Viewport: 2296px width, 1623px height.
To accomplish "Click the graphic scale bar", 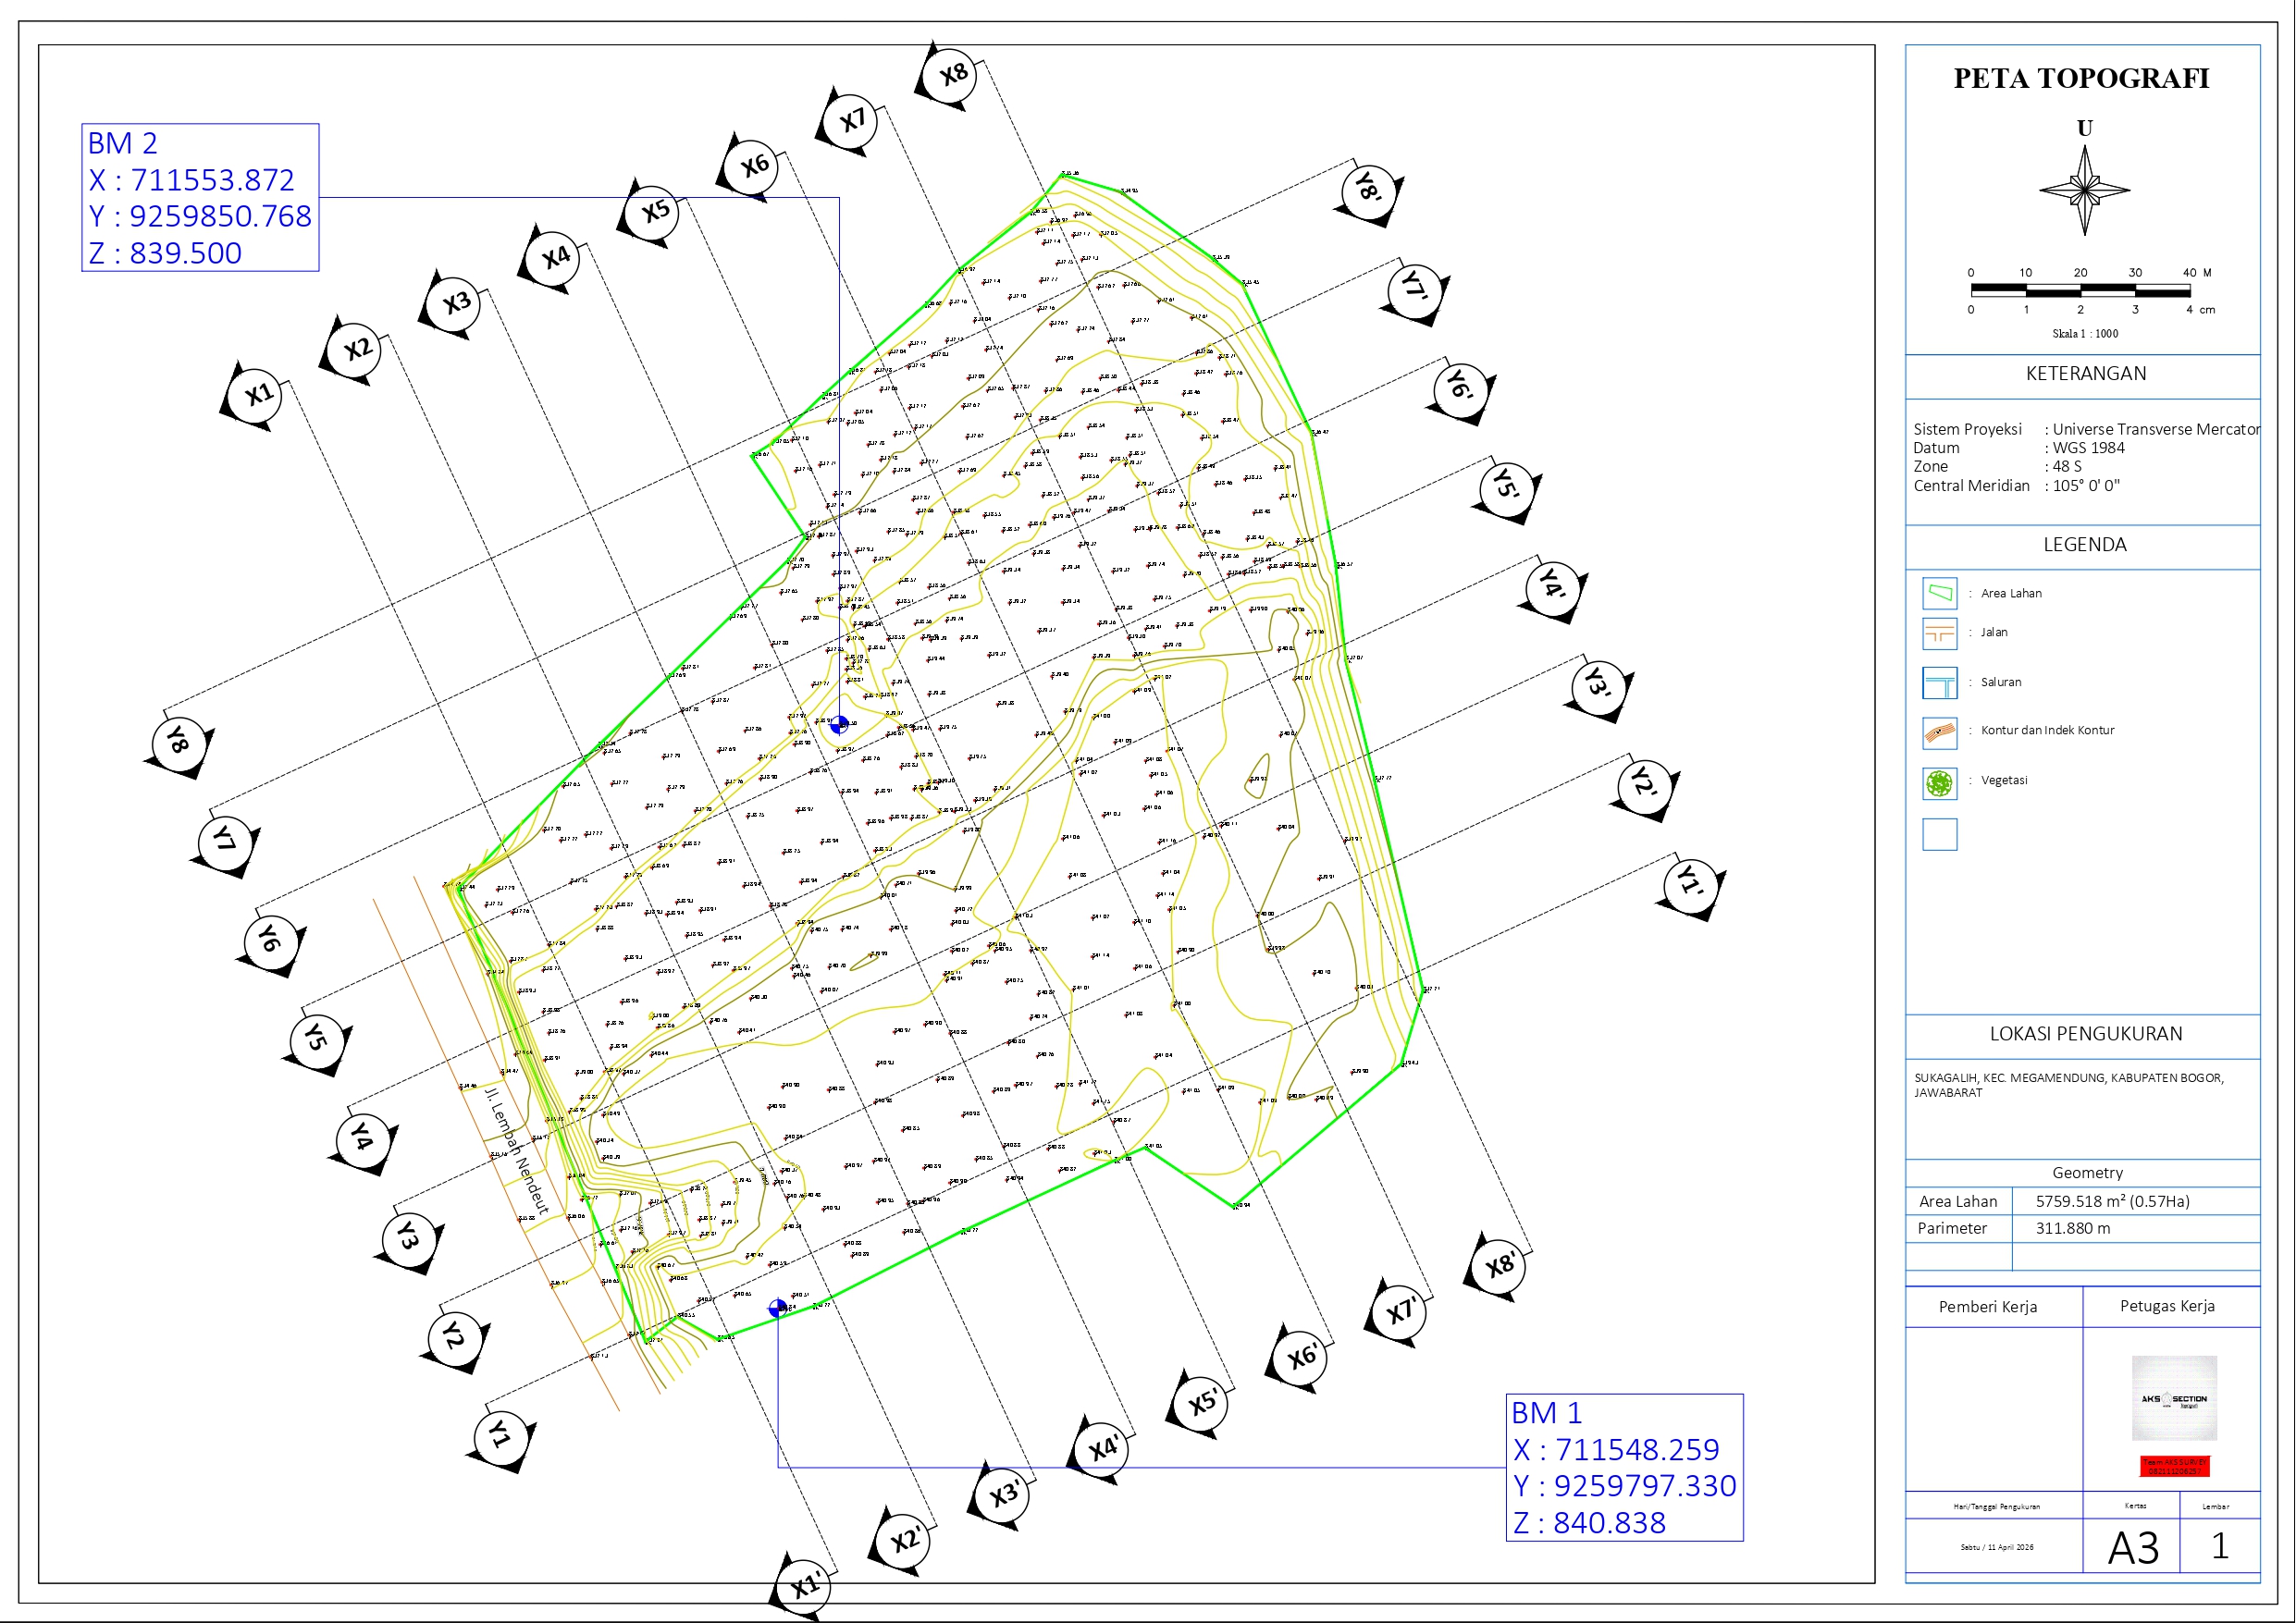I will tap(2080, 291).
